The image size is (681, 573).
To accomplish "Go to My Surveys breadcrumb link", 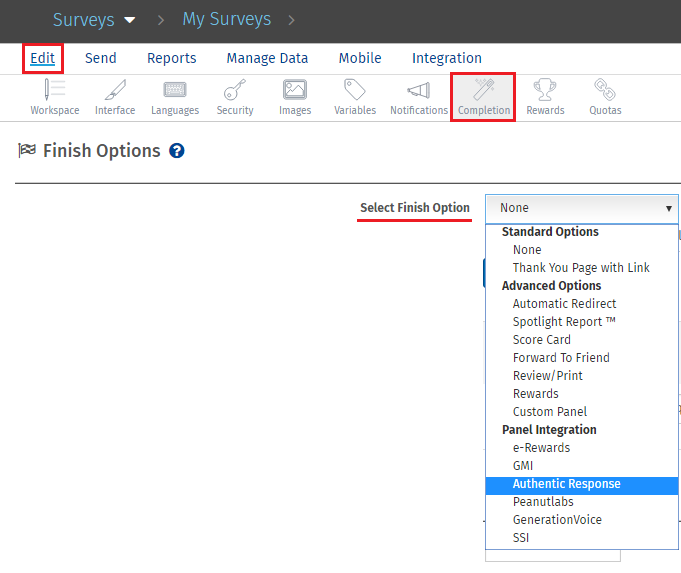I will (226, 19).
